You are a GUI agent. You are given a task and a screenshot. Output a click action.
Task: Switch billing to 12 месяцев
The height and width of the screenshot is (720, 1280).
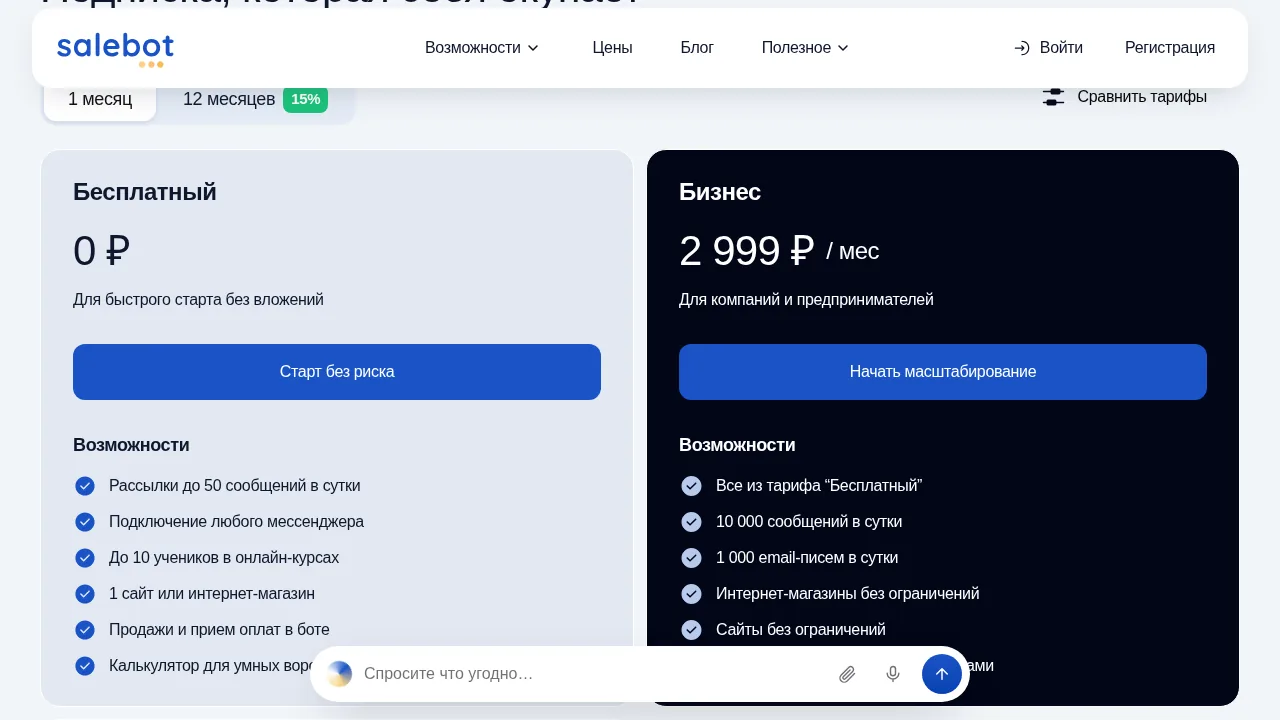[254, 99]
